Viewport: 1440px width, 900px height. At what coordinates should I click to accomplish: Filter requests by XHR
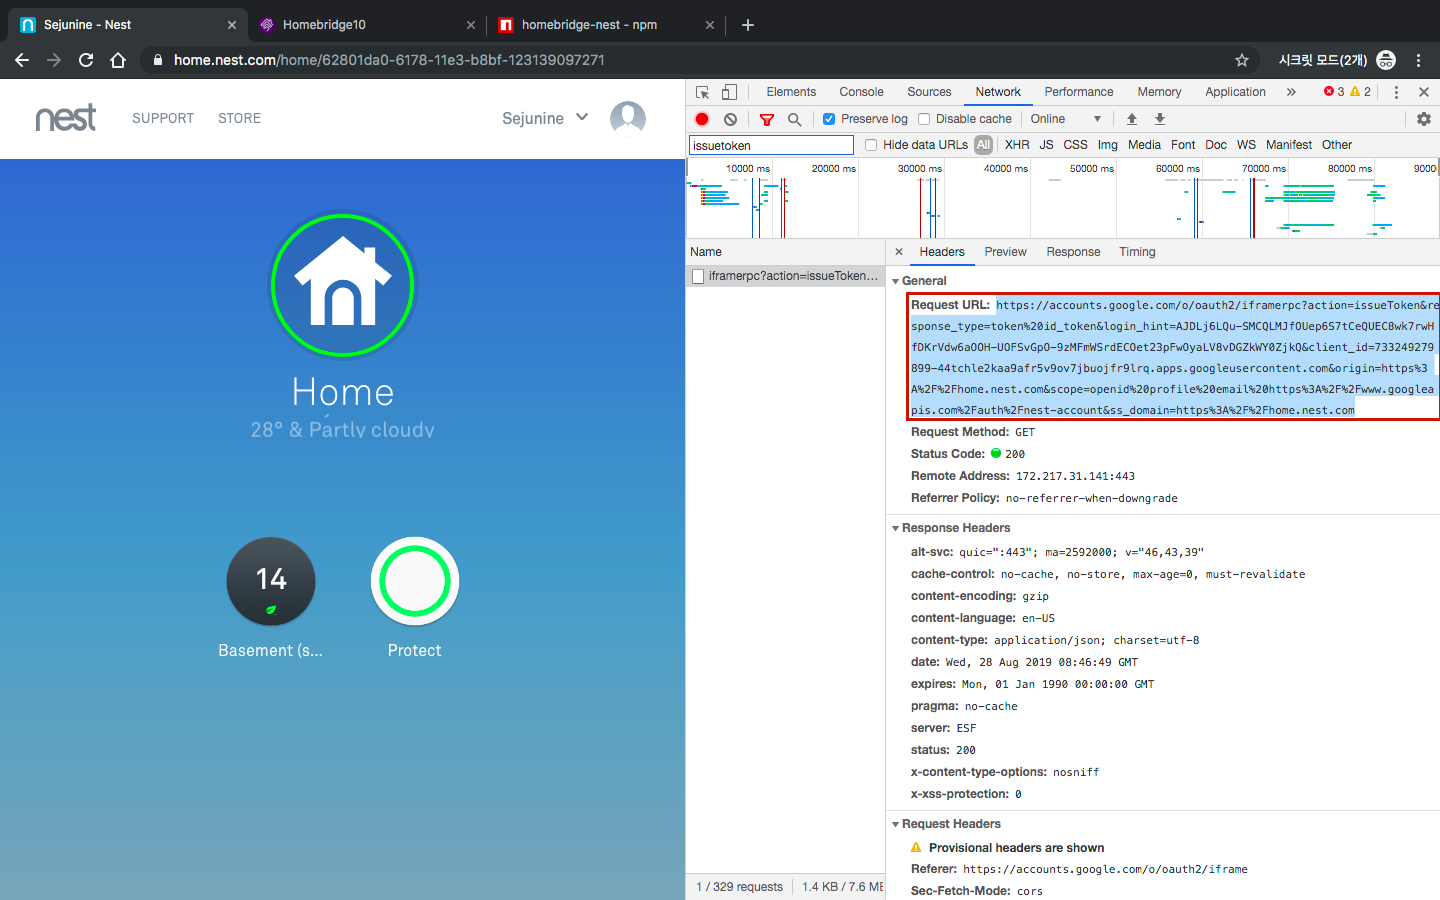[x=1017, y=145]
